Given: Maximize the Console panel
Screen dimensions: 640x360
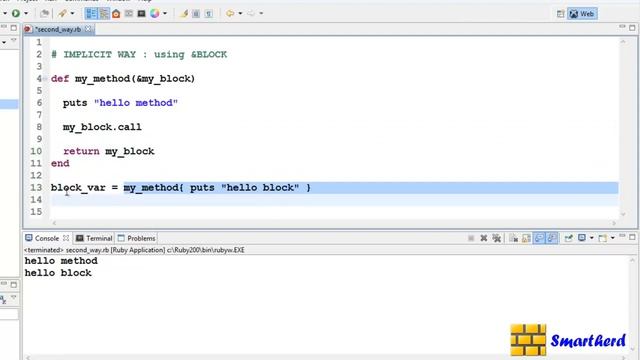Looking at the screenshot, I should (632, 237).
